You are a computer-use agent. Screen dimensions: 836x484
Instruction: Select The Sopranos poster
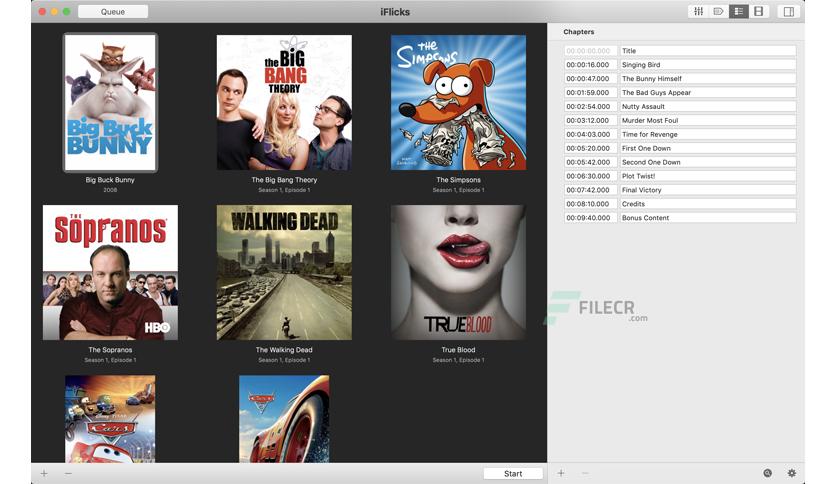(x=110, y=272)
